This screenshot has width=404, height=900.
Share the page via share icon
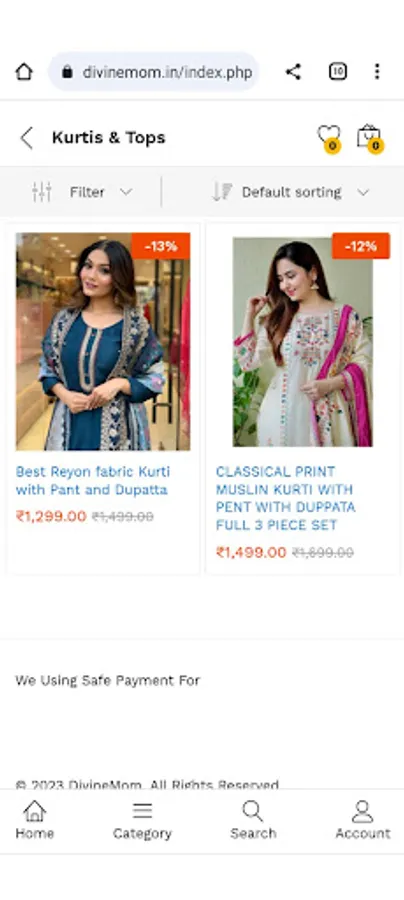point(293,72)
